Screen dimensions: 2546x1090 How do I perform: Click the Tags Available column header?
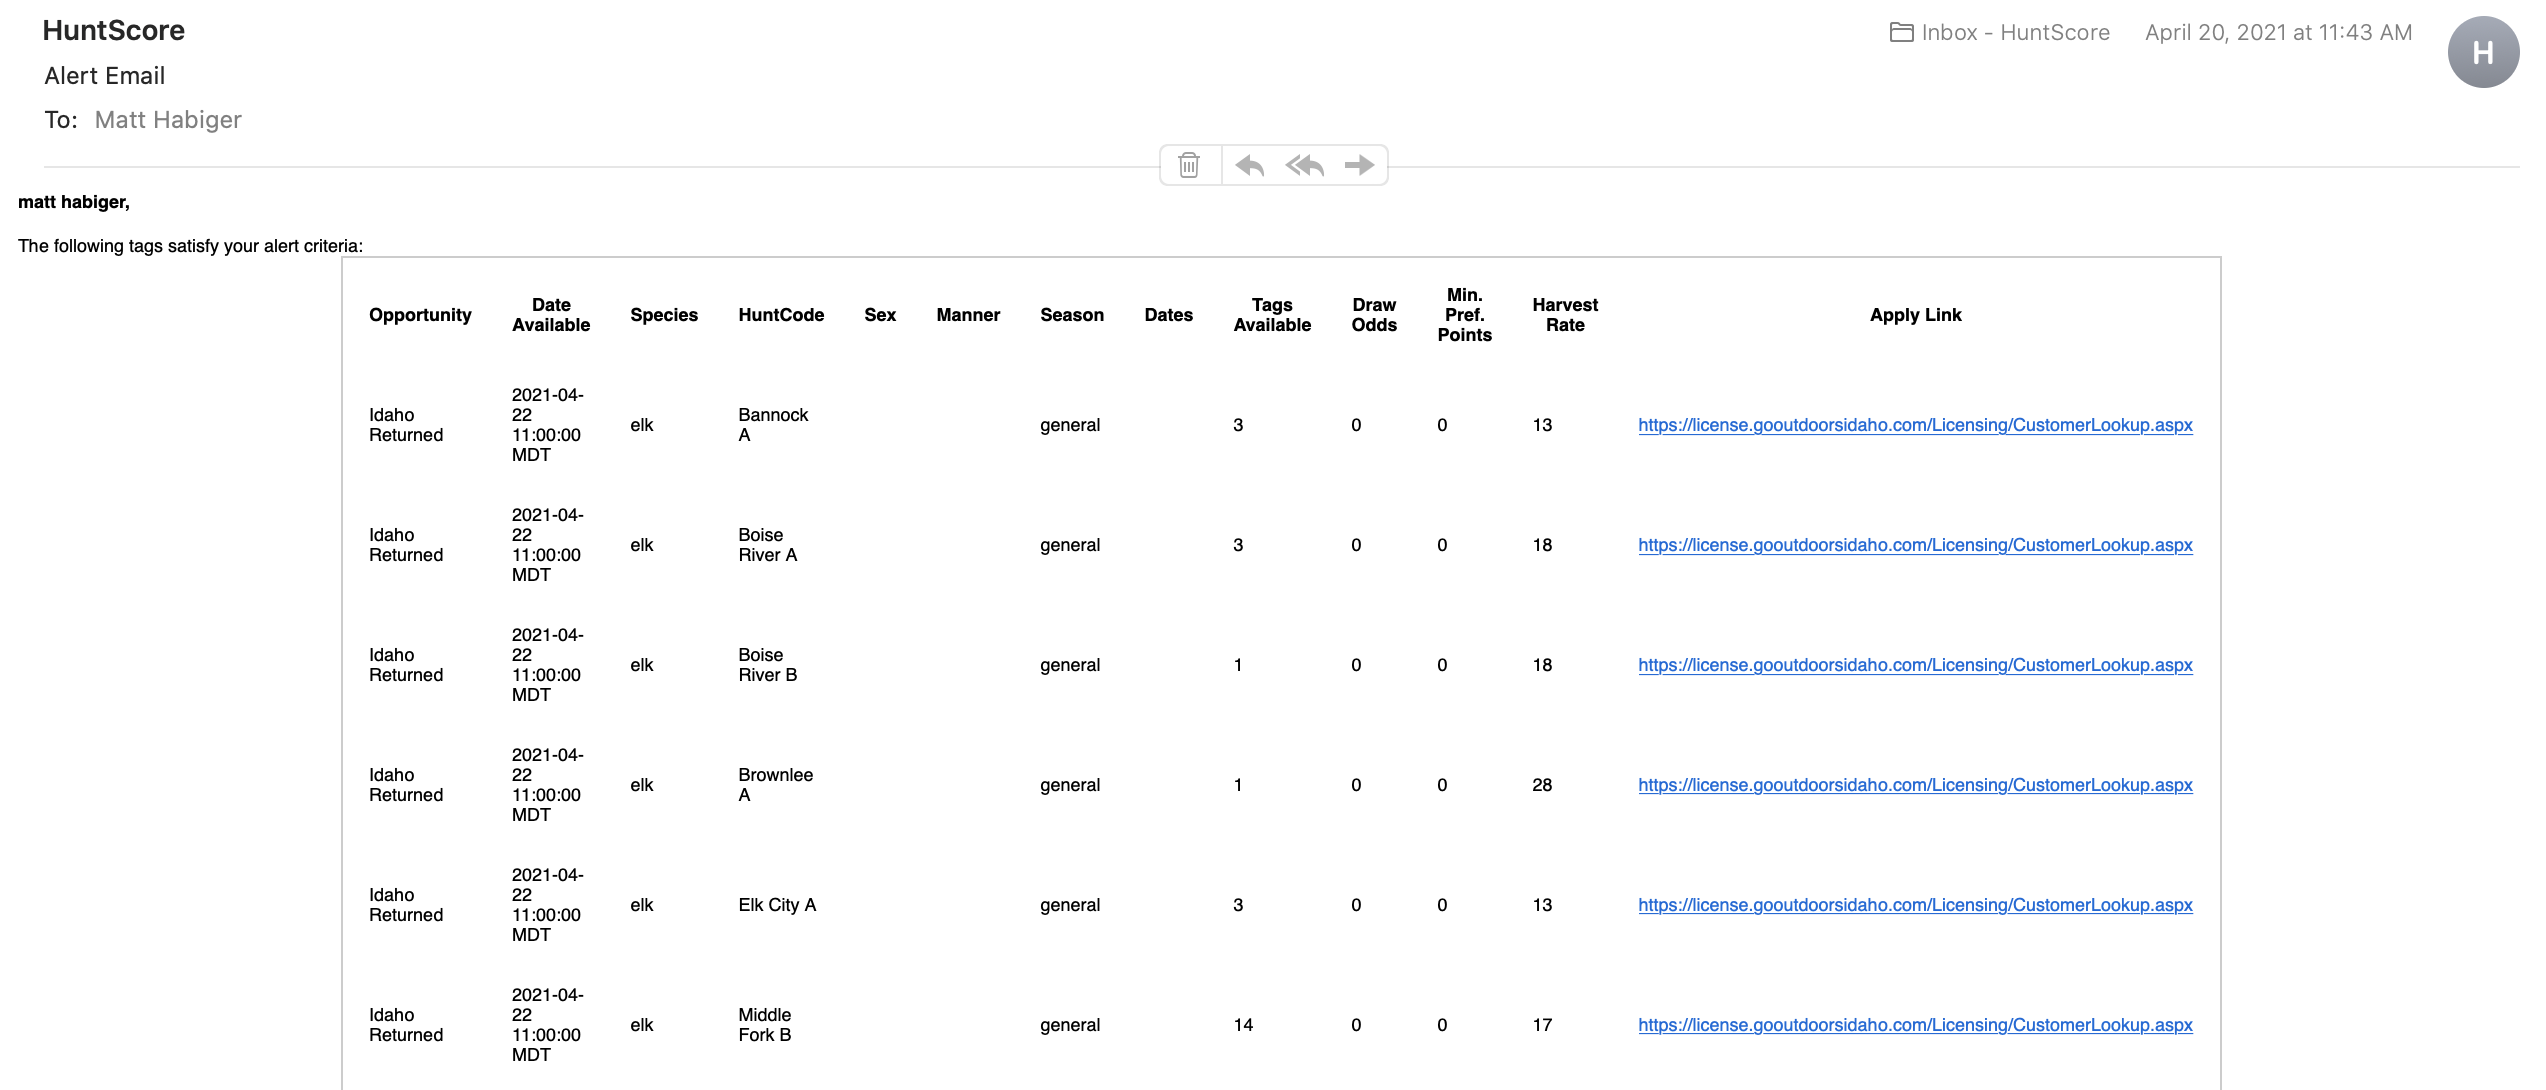1272,315
